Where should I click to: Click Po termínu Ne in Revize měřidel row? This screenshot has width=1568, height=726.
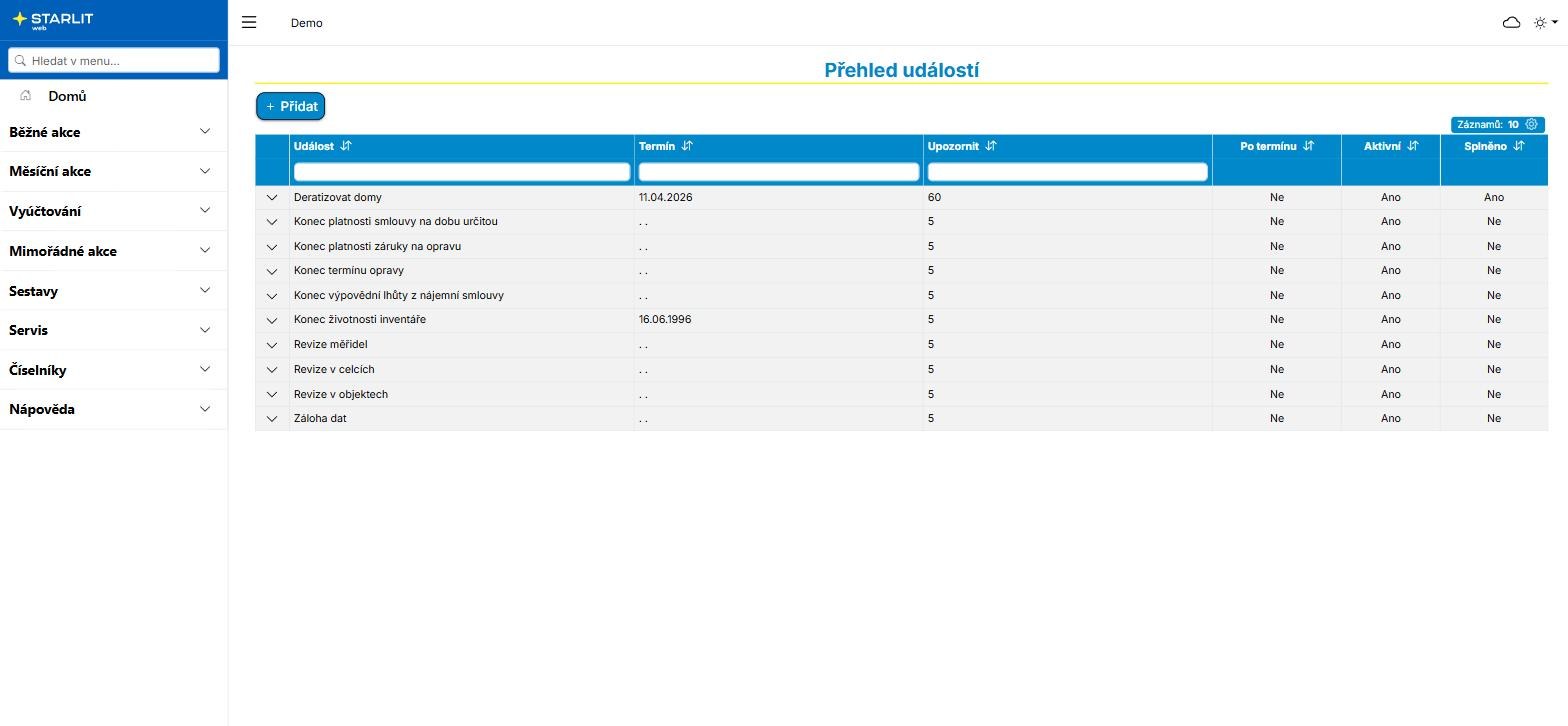1277,345
